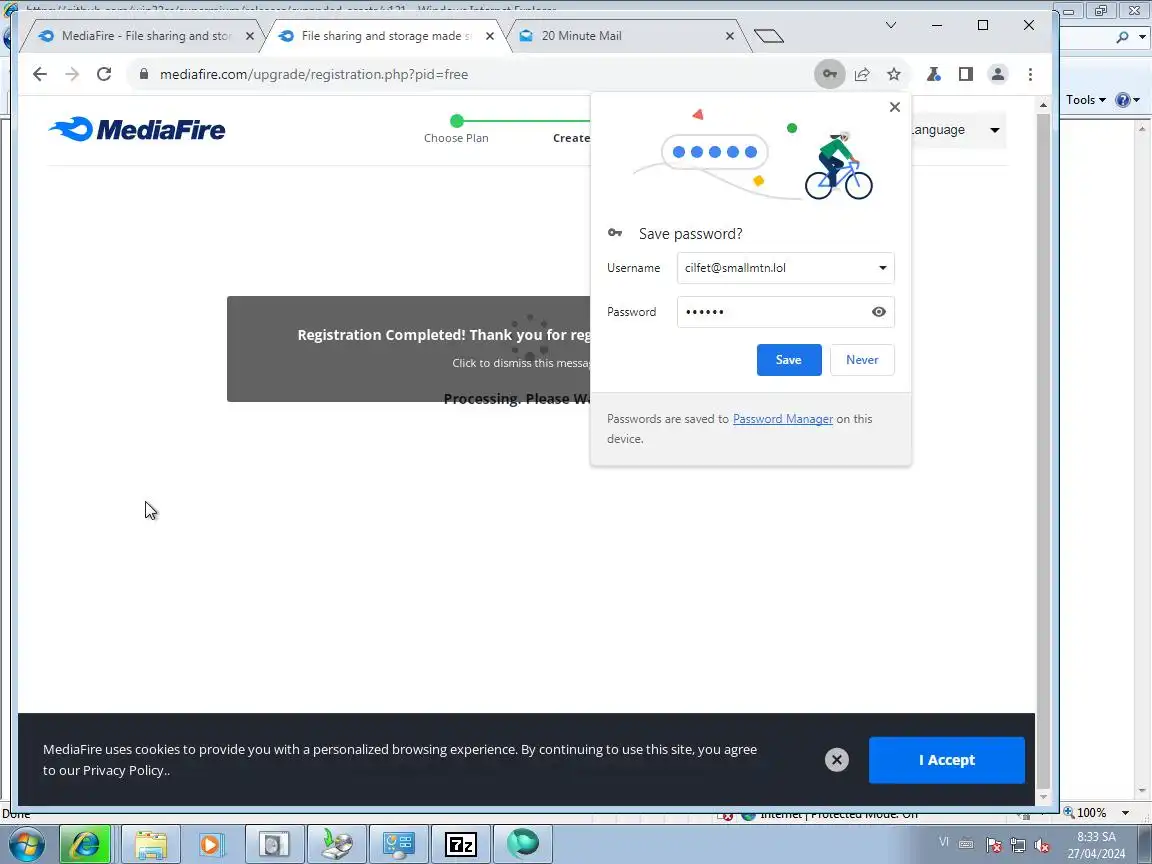Open the 7-Zip taskbar icon
Image resolution: width=1152 pixels, height=864 pixels.
tap(461, 845)
